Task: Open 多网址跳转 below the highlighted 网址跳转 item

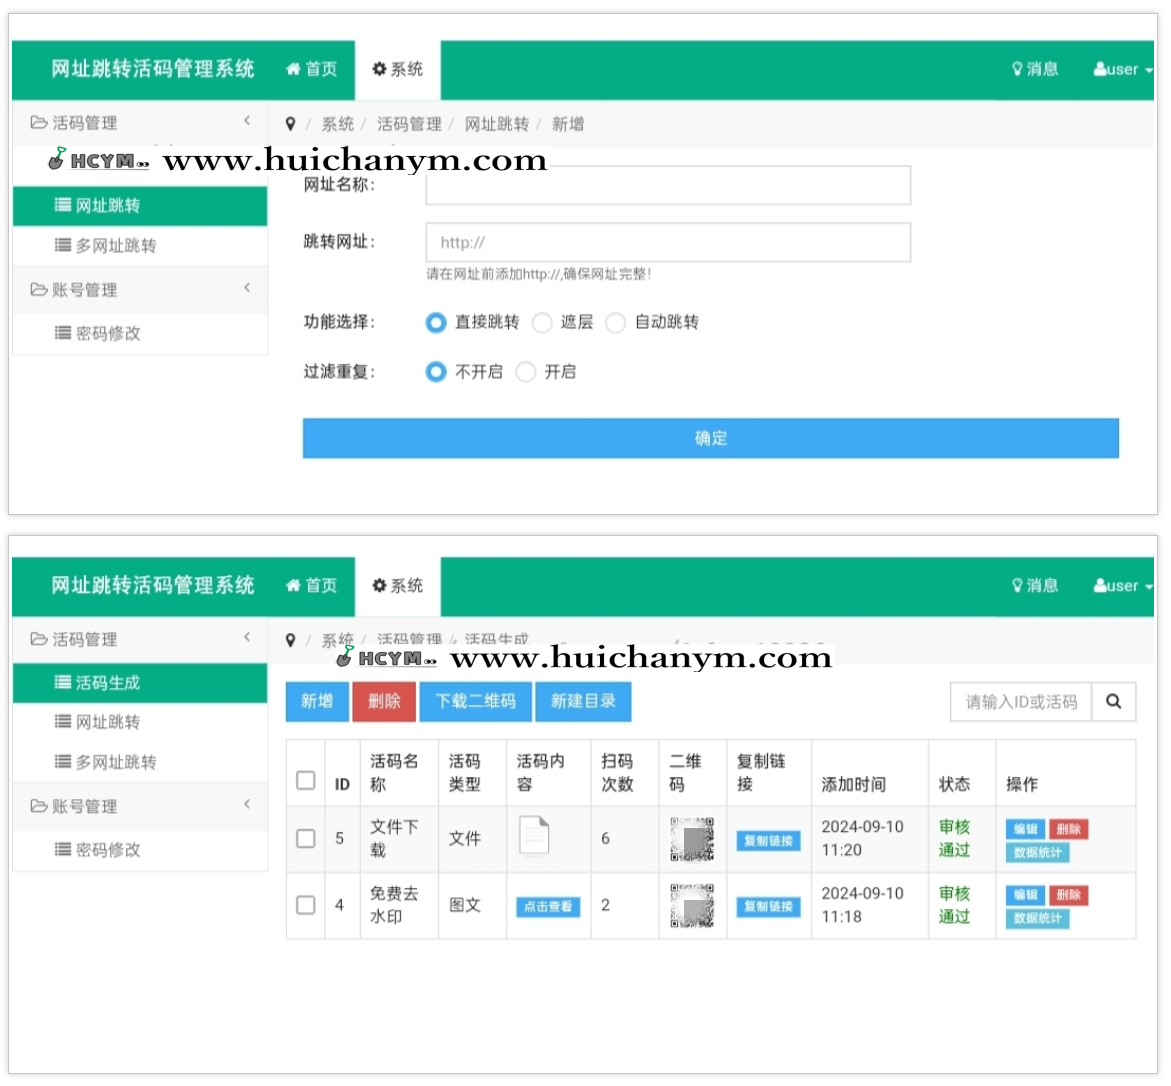Action: pos(115,246)
